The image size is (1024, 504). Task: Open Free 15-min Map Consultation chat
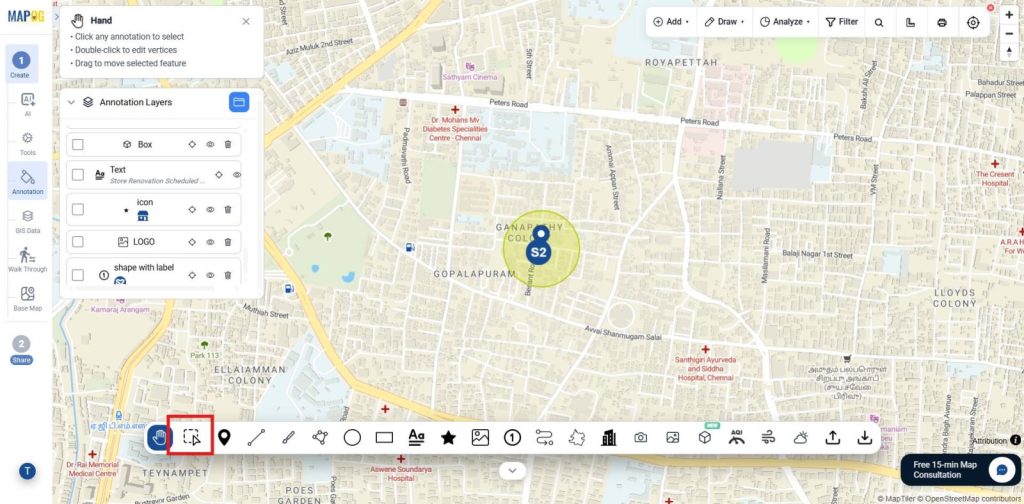(x=960, y=469)
